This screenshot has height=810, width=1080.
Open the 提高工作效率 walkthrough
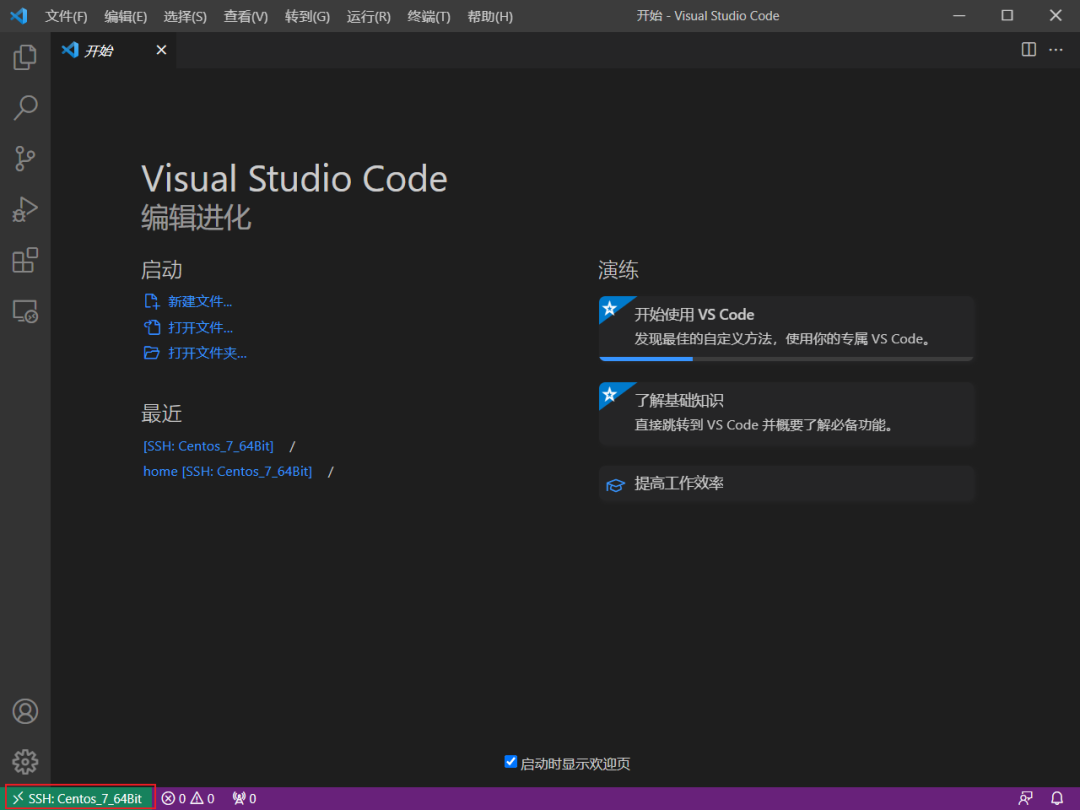click(x=786, y=484)
